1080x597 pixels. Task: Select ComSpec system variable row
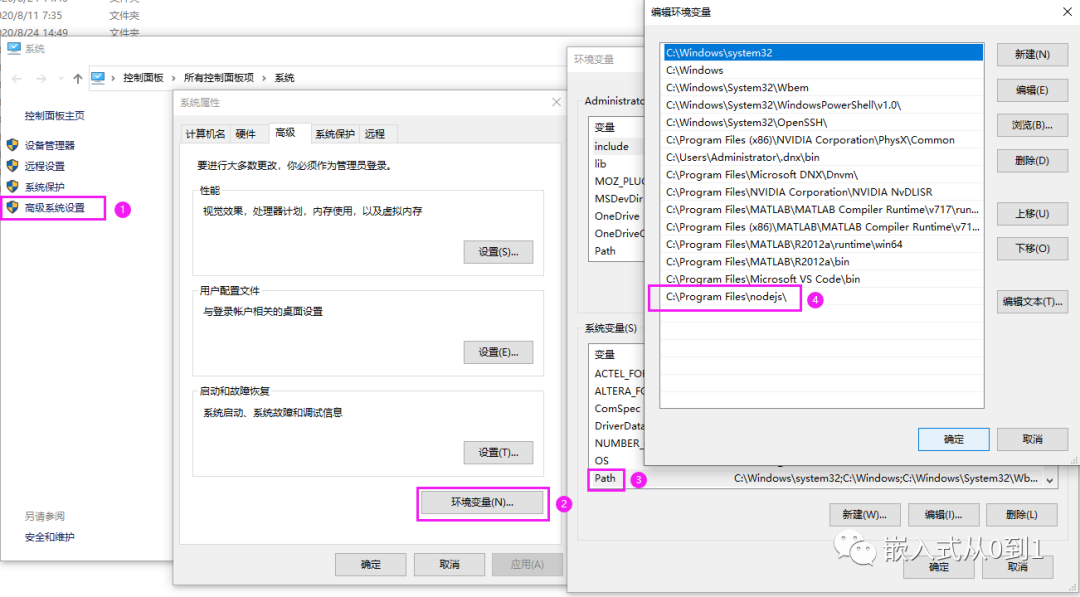click(x=618, y=408)
